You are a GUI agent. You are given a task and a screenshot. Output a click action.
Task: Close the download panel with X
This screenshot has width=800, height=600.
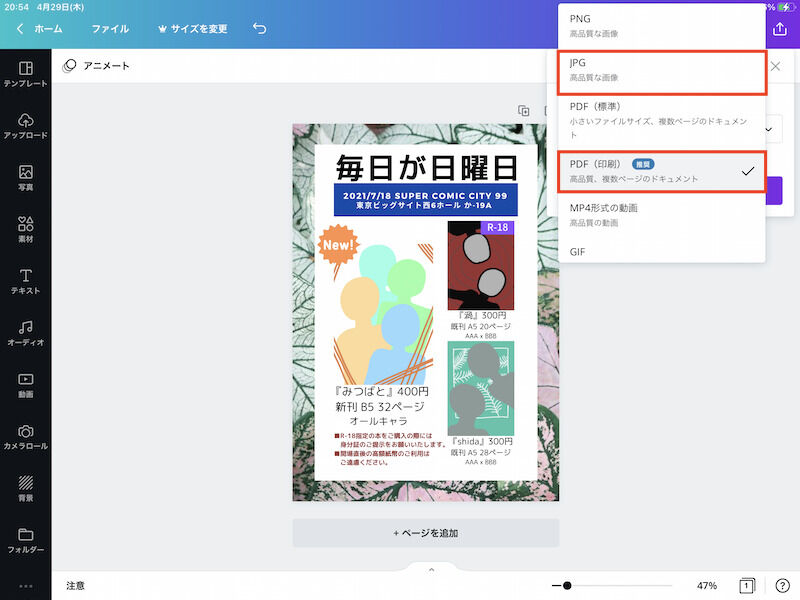pos(775,66)
